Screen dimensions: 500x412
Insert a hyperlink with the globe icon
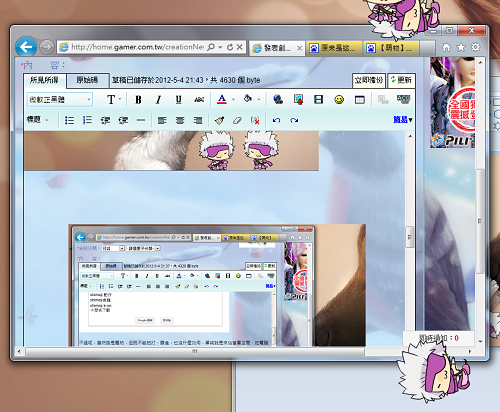click(x=278, y=99)
